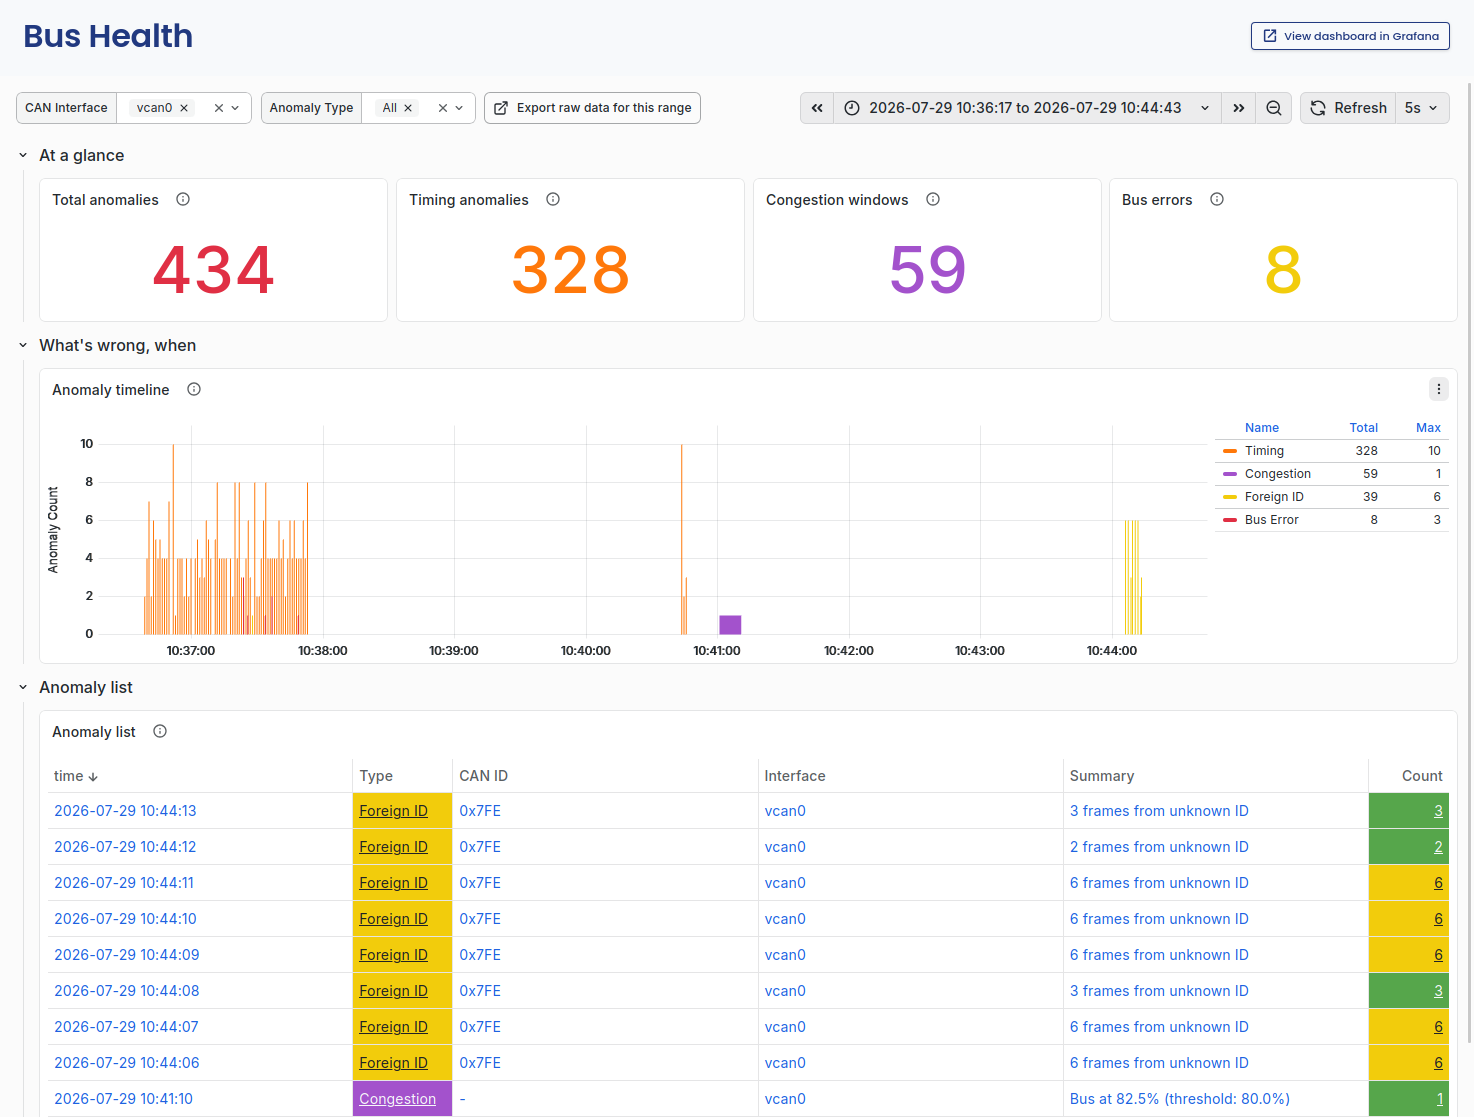1474x1117 pixels.
Task: Toggle Bus Error series in legend
Action: pos(1271,520)
